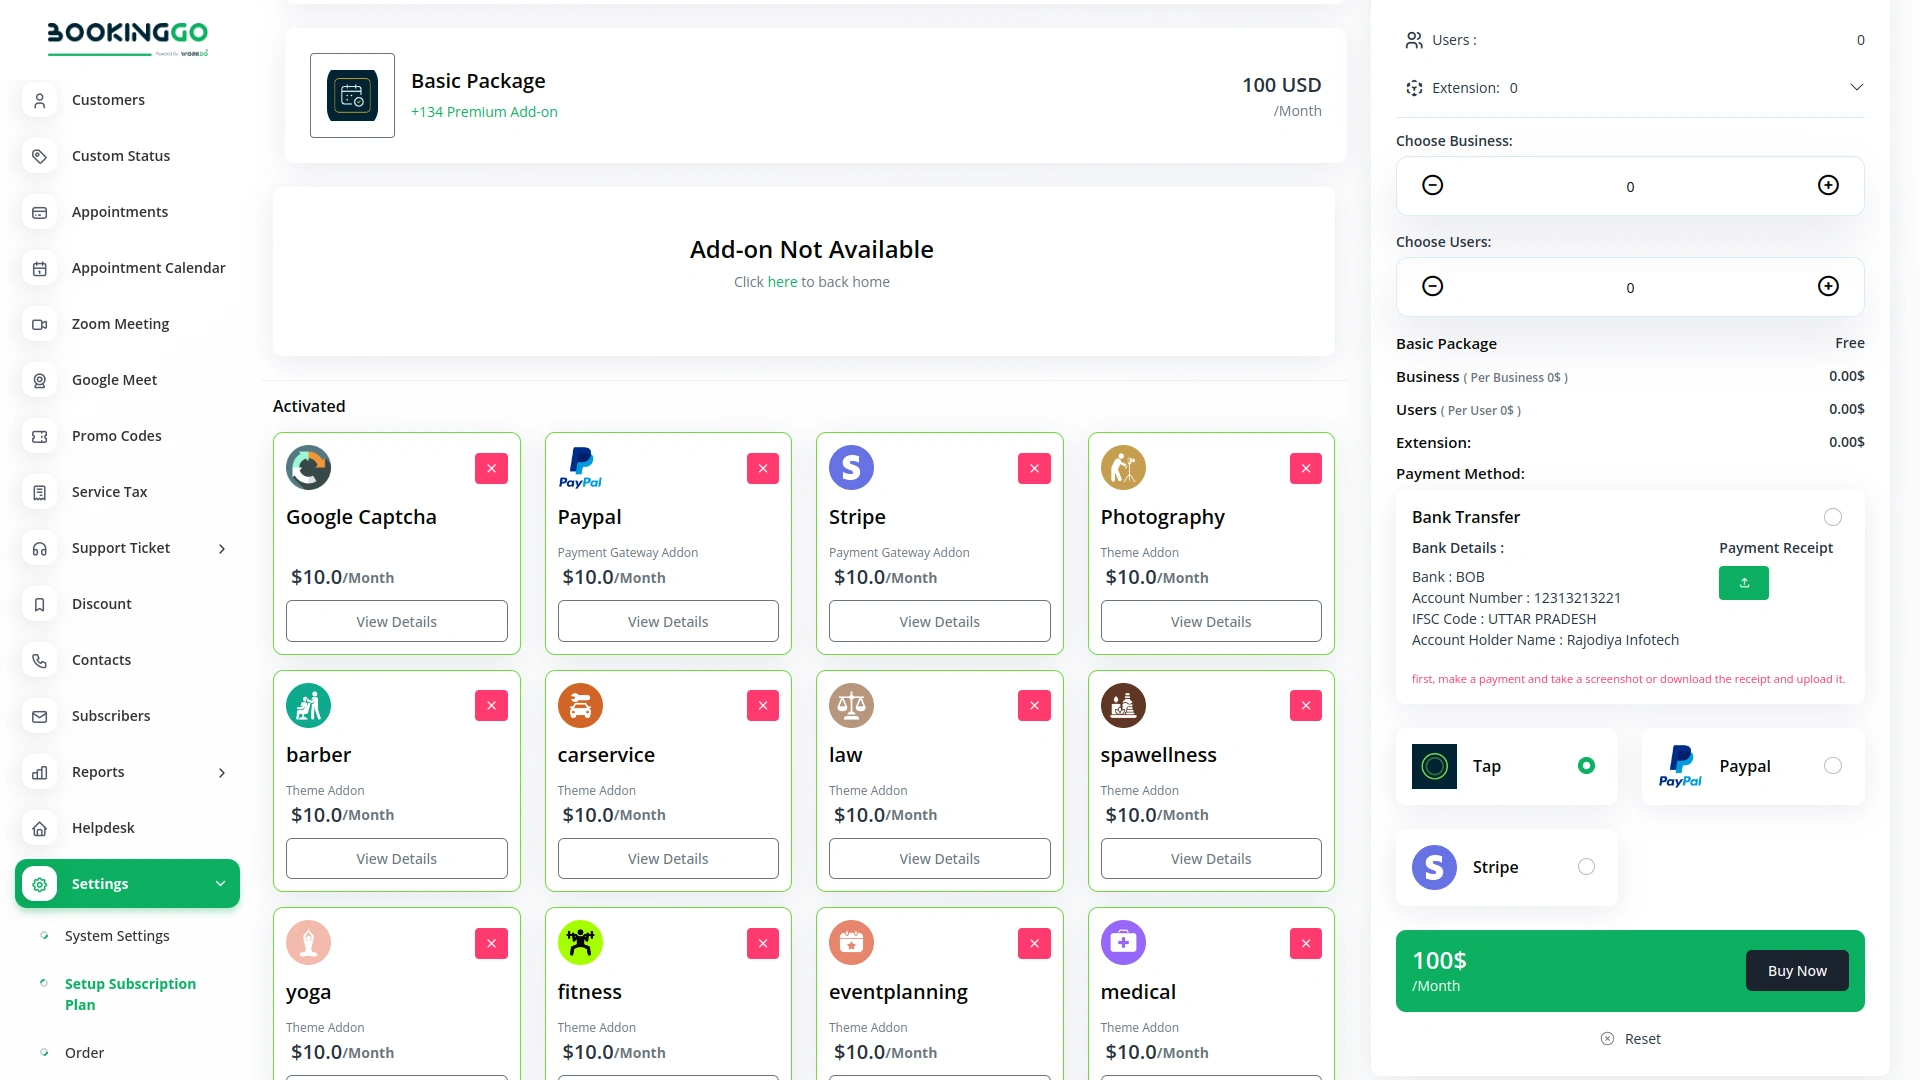
Task: Switch to the Order menu item
Action: (x=84, y=1053)
